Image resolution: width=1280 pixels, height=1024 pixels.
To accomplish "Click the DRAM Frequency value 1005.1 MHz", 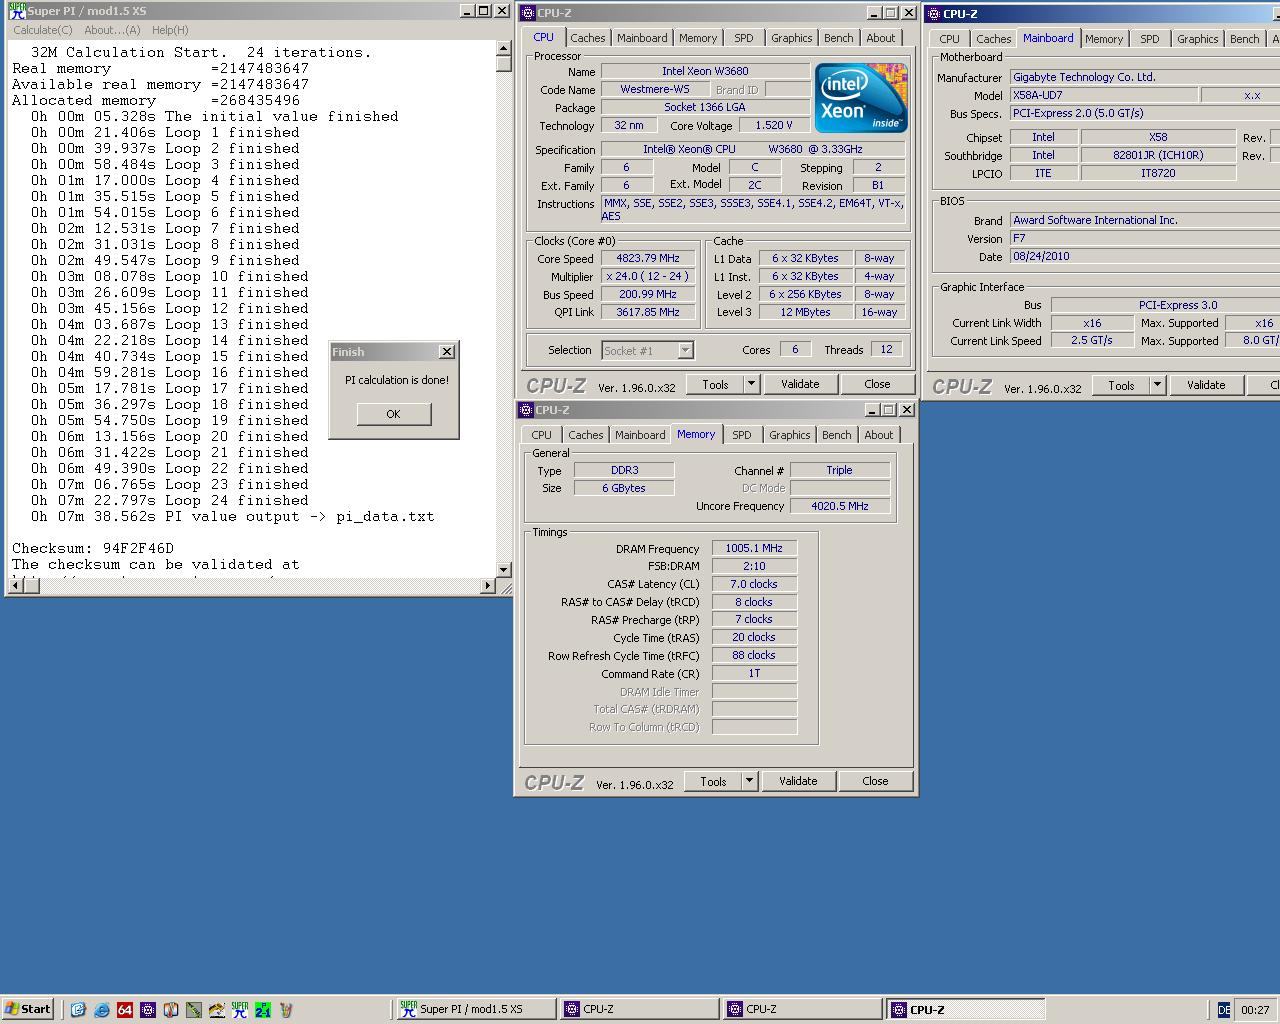I will click(x=755, y=548).
